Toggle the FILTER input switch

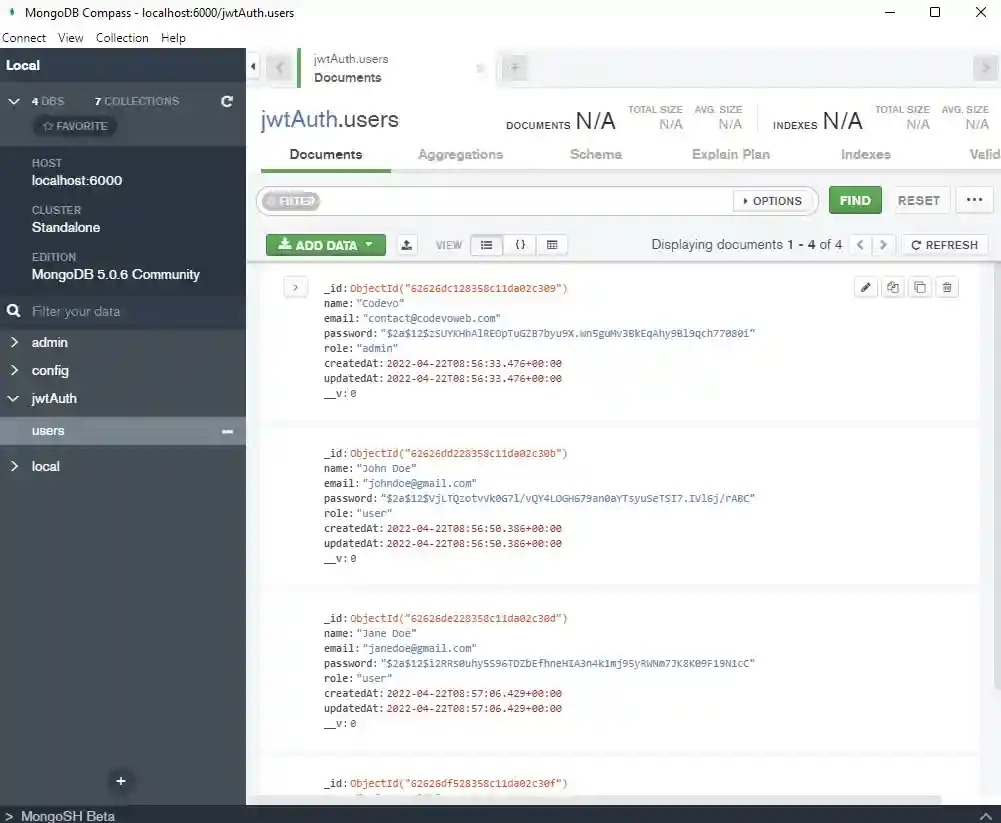[x=290, y=200]
